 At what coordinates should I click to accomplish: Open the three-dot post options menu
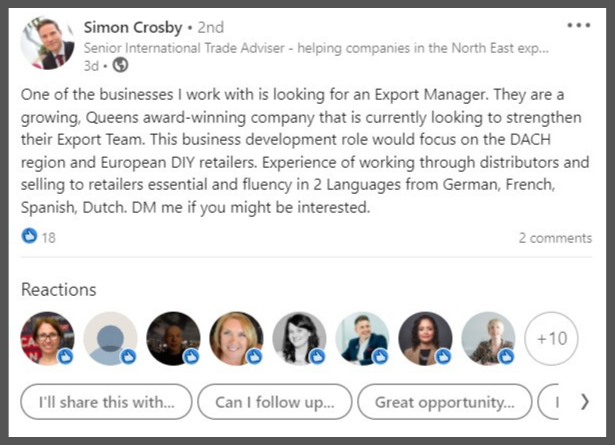coord(579,26)
